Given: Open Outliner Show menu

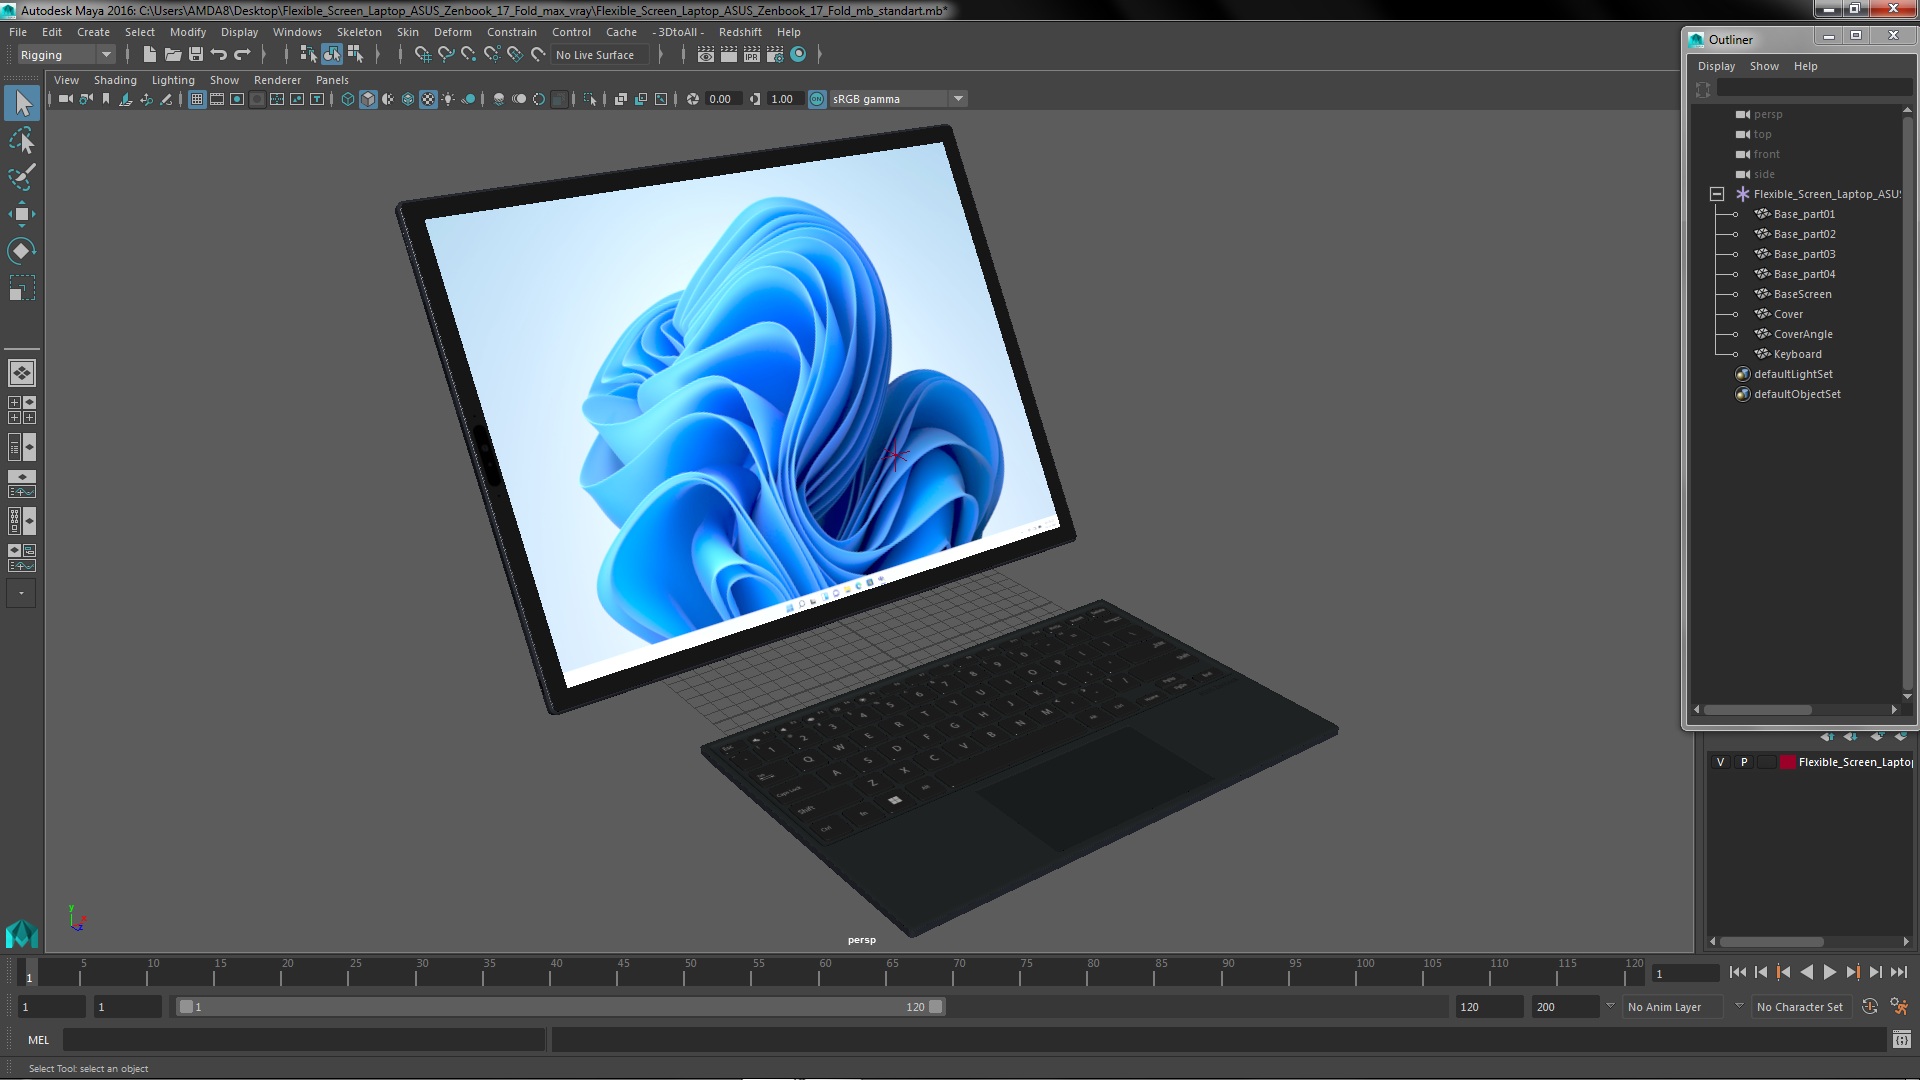Looking at the screenshot, I should tap(1764, 66).
